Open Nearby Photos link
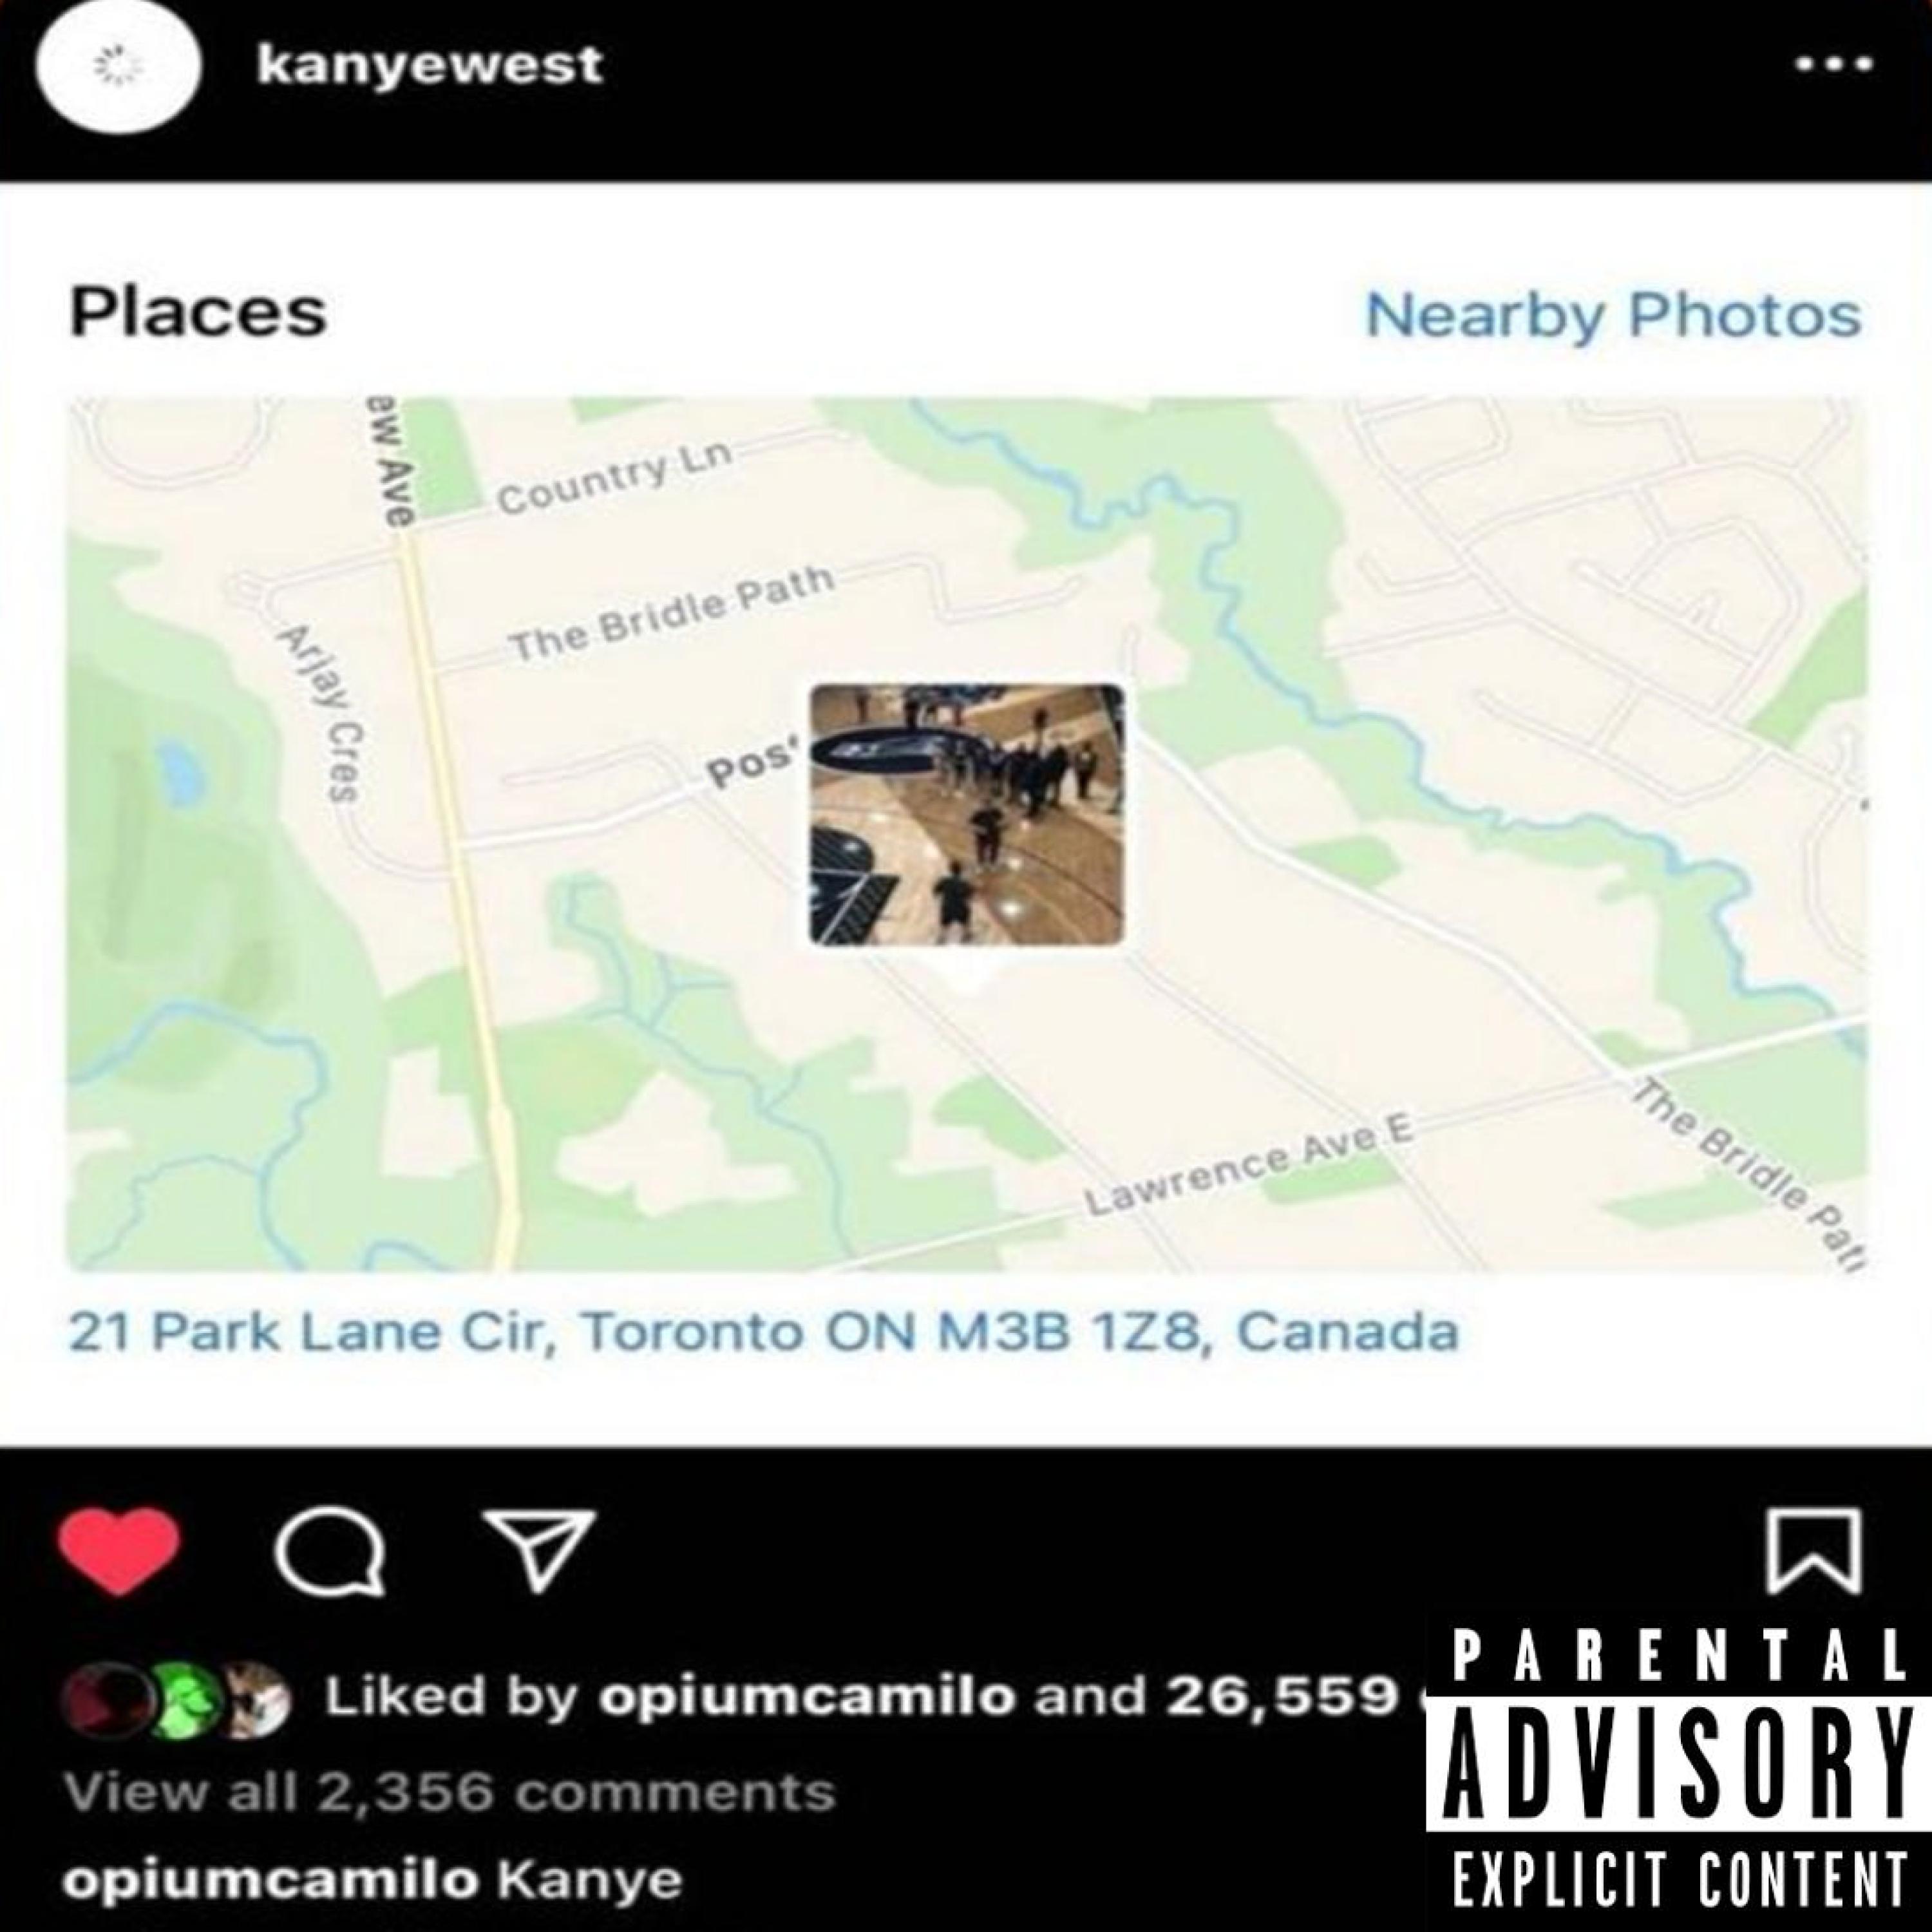 tap(1613, 315)
